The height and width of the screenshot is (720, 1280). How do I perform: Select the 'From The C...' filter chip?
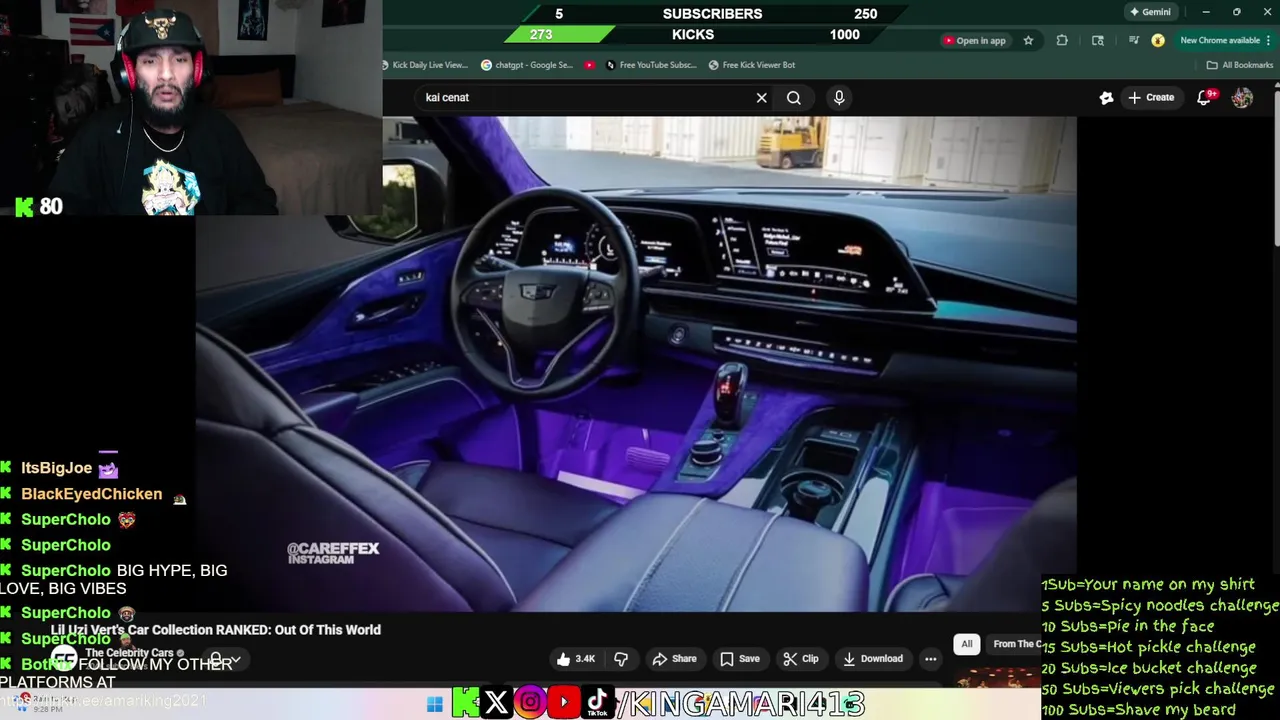click(1015, 644)
